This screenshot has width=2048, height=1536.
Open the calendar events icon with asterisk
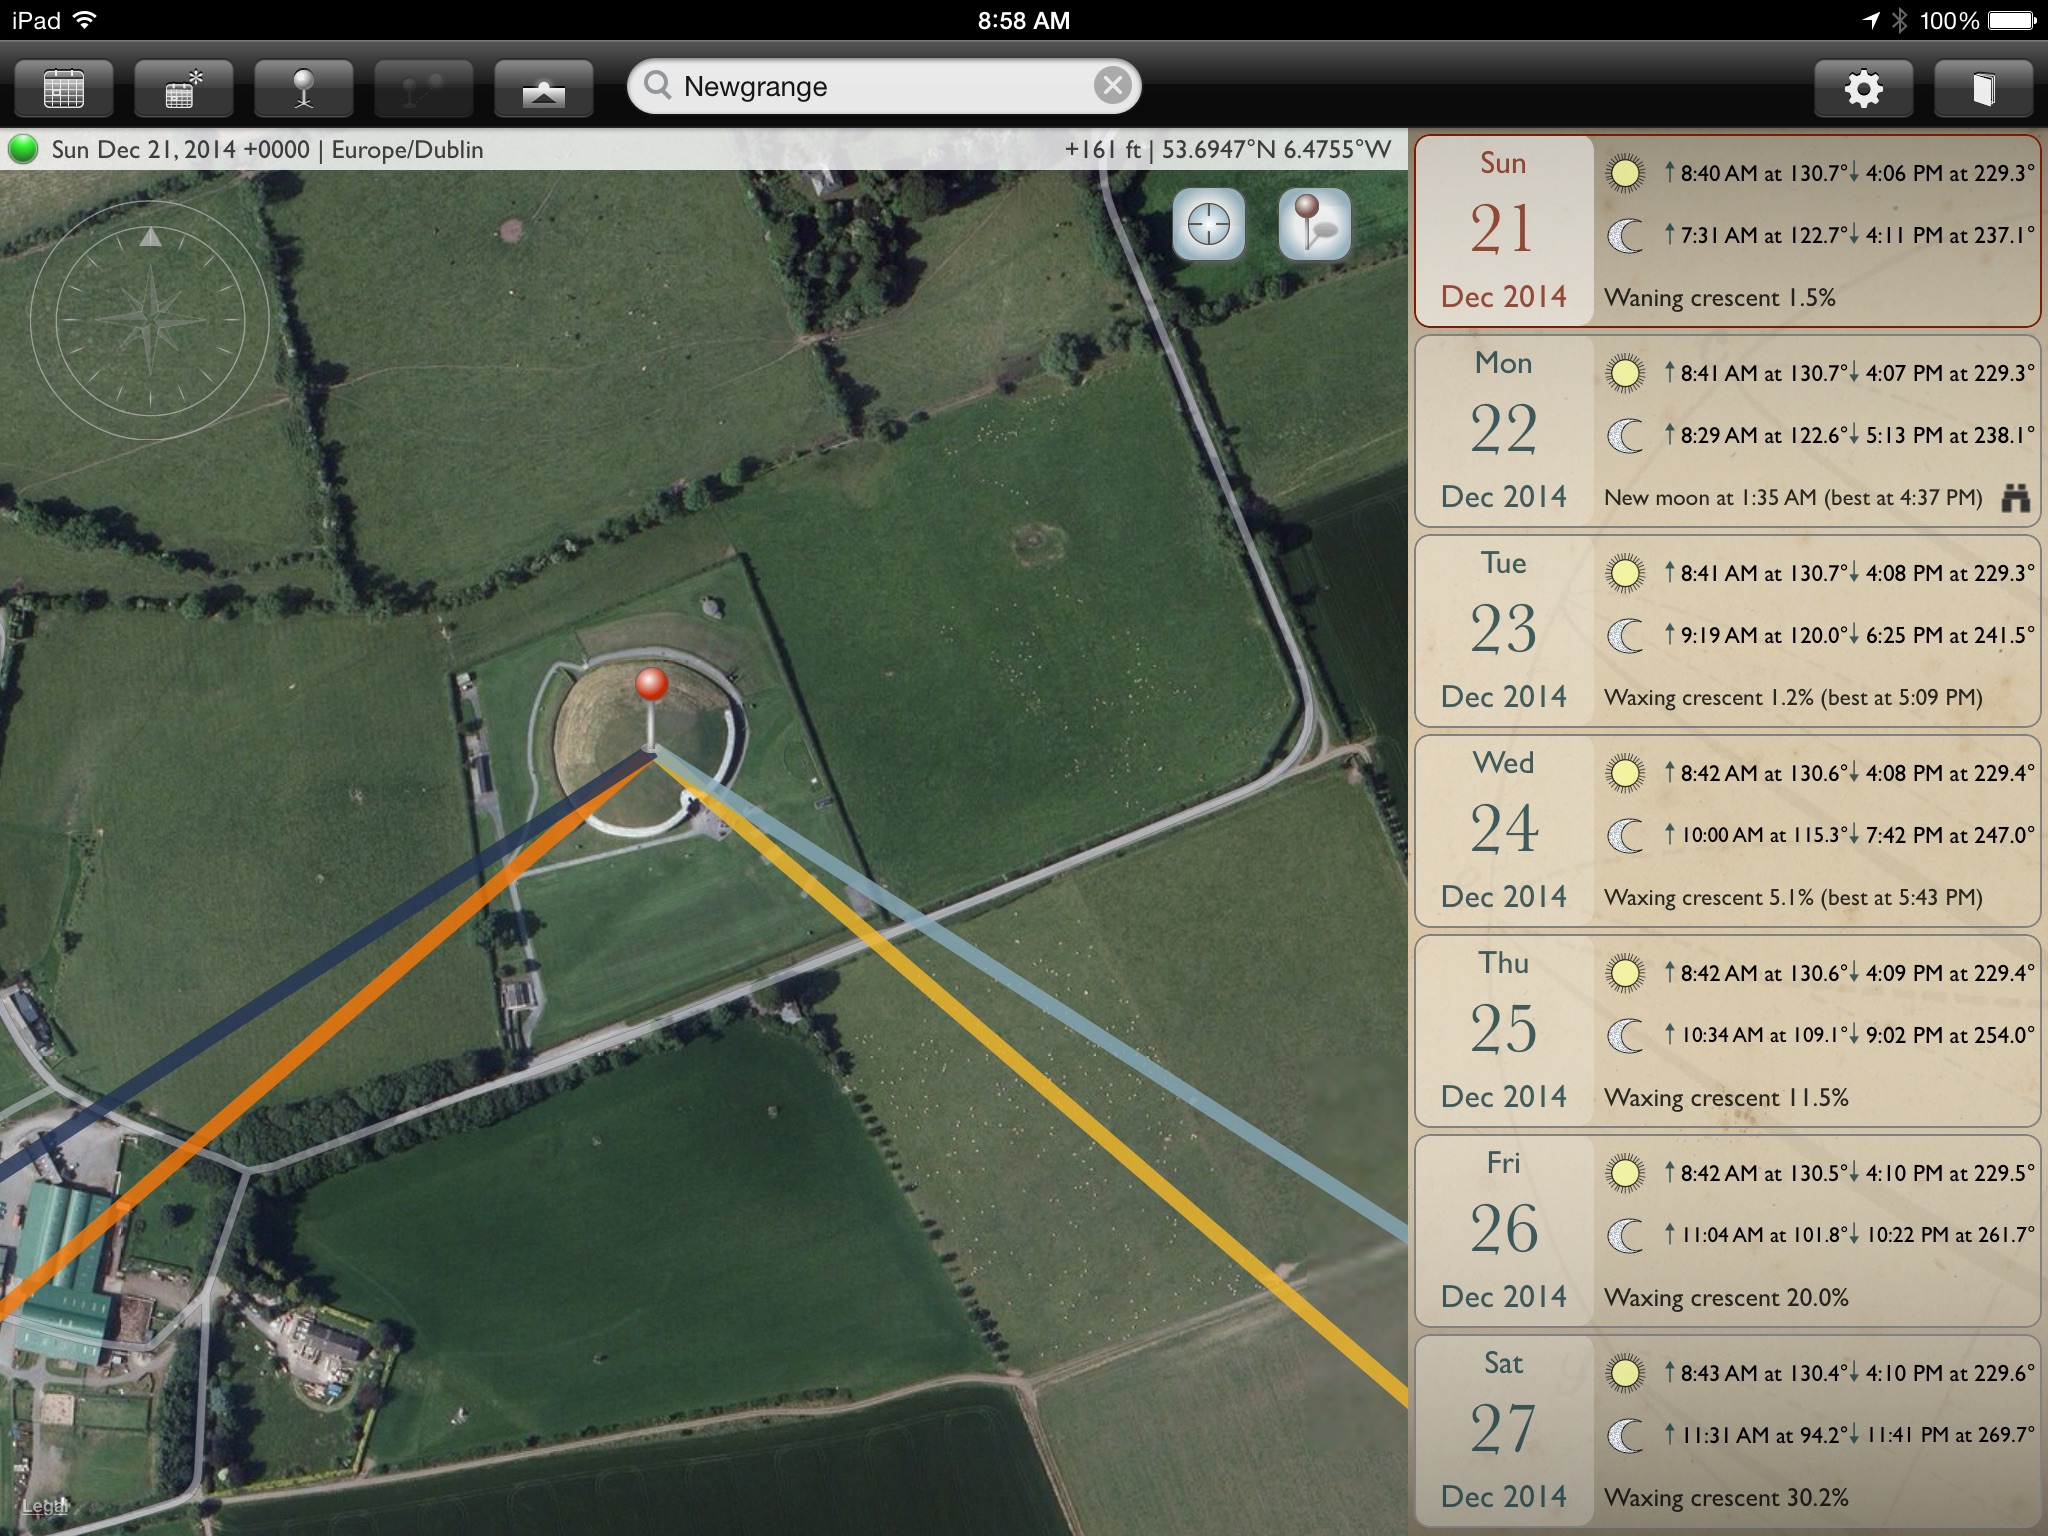click(184, 88)
